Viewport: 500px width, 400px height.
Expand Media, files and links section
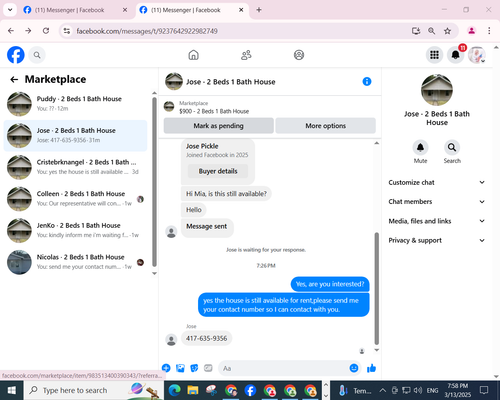click(x=436, y=221)
